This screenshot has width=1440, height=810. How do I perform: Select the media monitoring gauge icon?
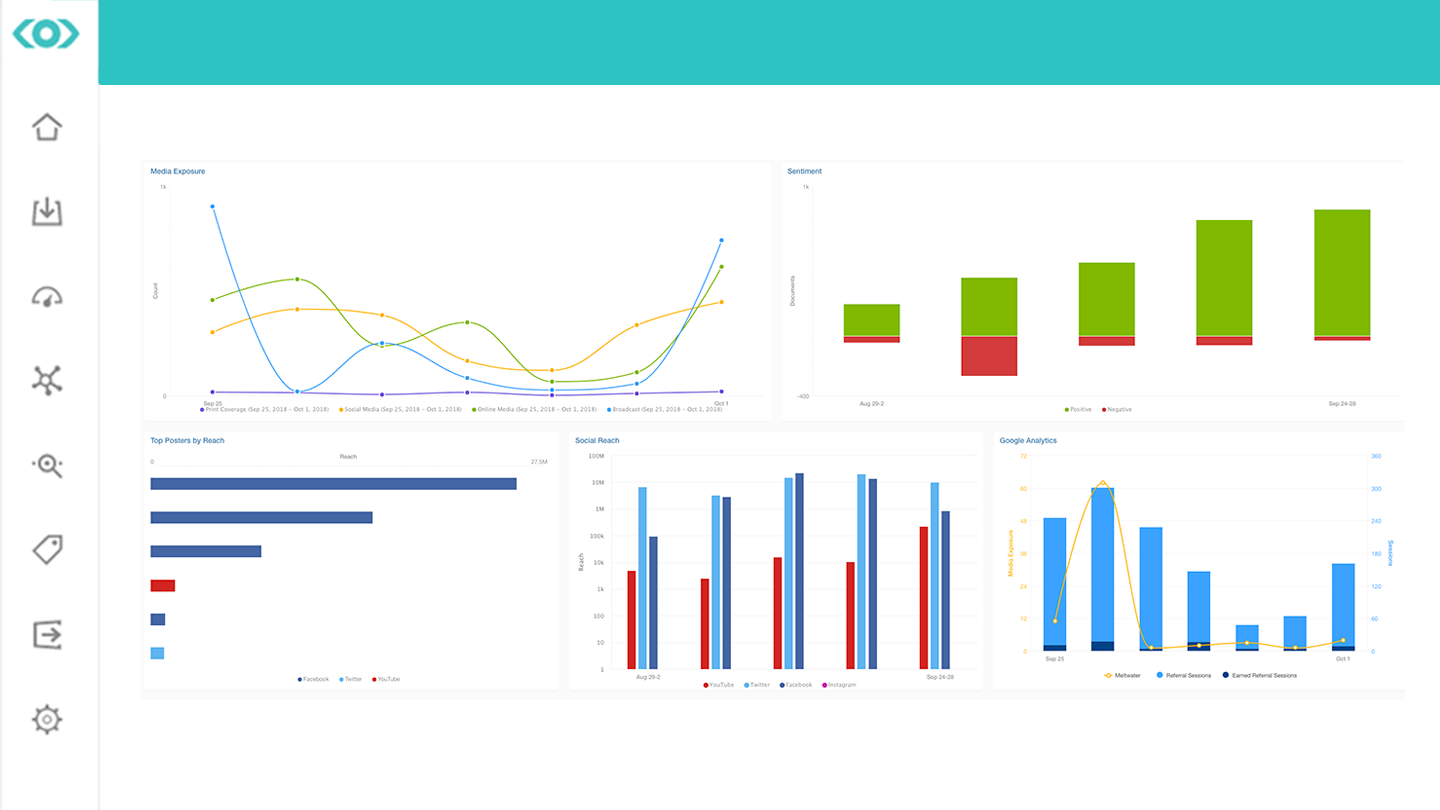[x=46, y=296]
